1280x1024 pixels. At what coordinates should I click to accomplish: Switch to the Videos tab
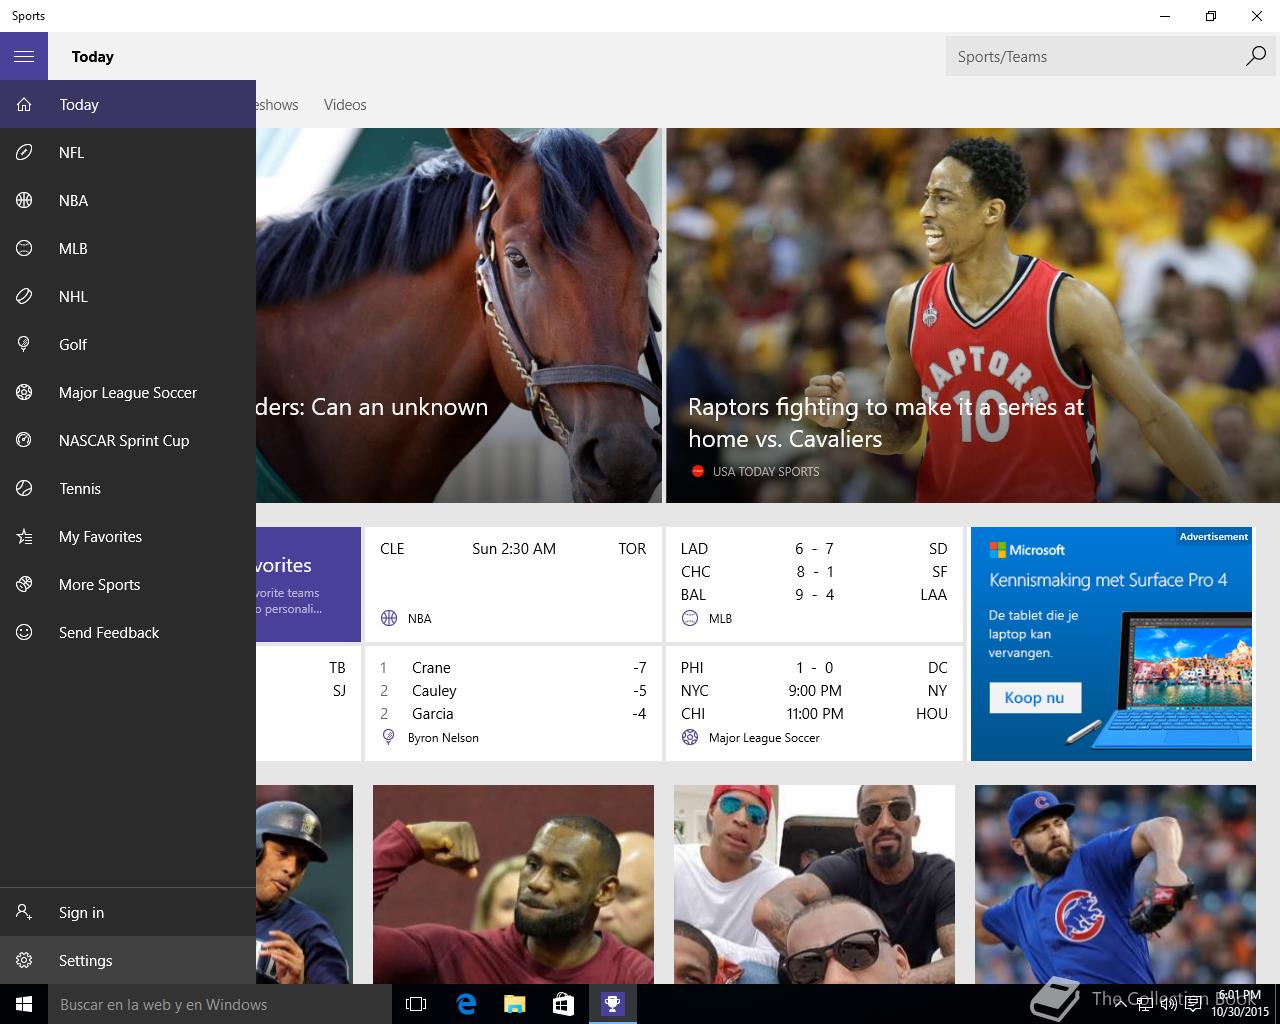point(345,104)
